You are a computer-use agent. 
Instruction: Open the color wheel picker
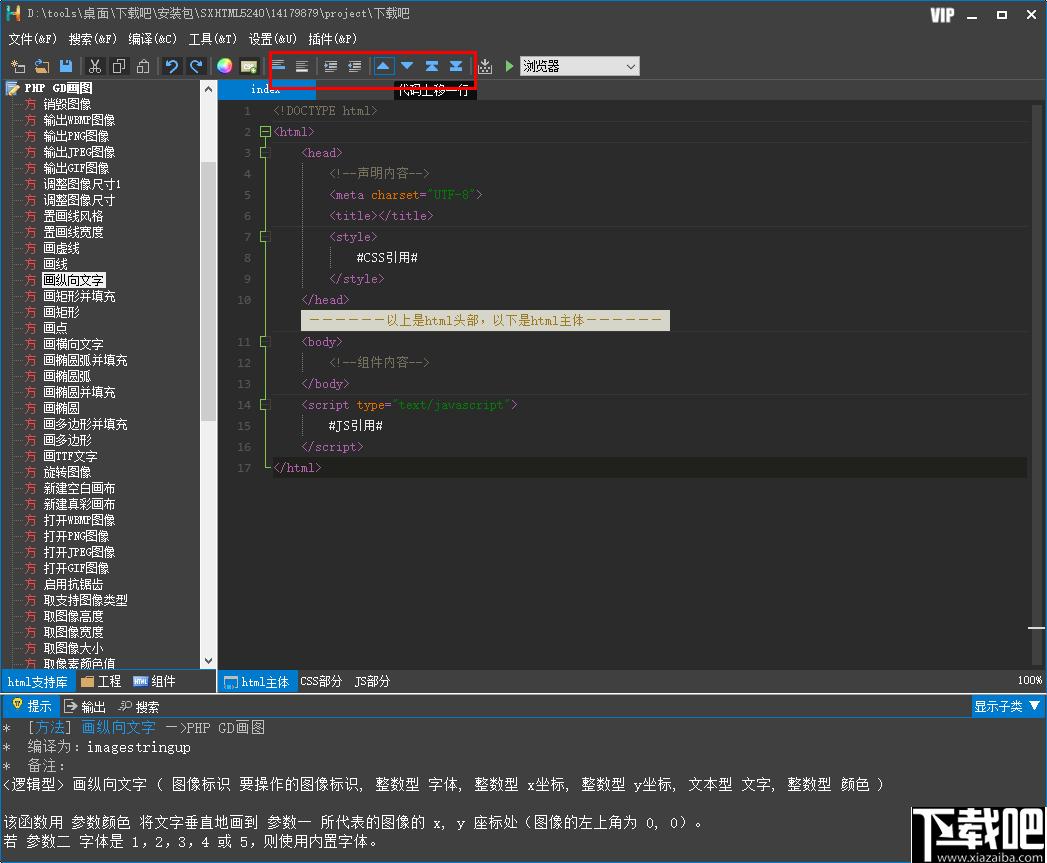coord(224,66)
